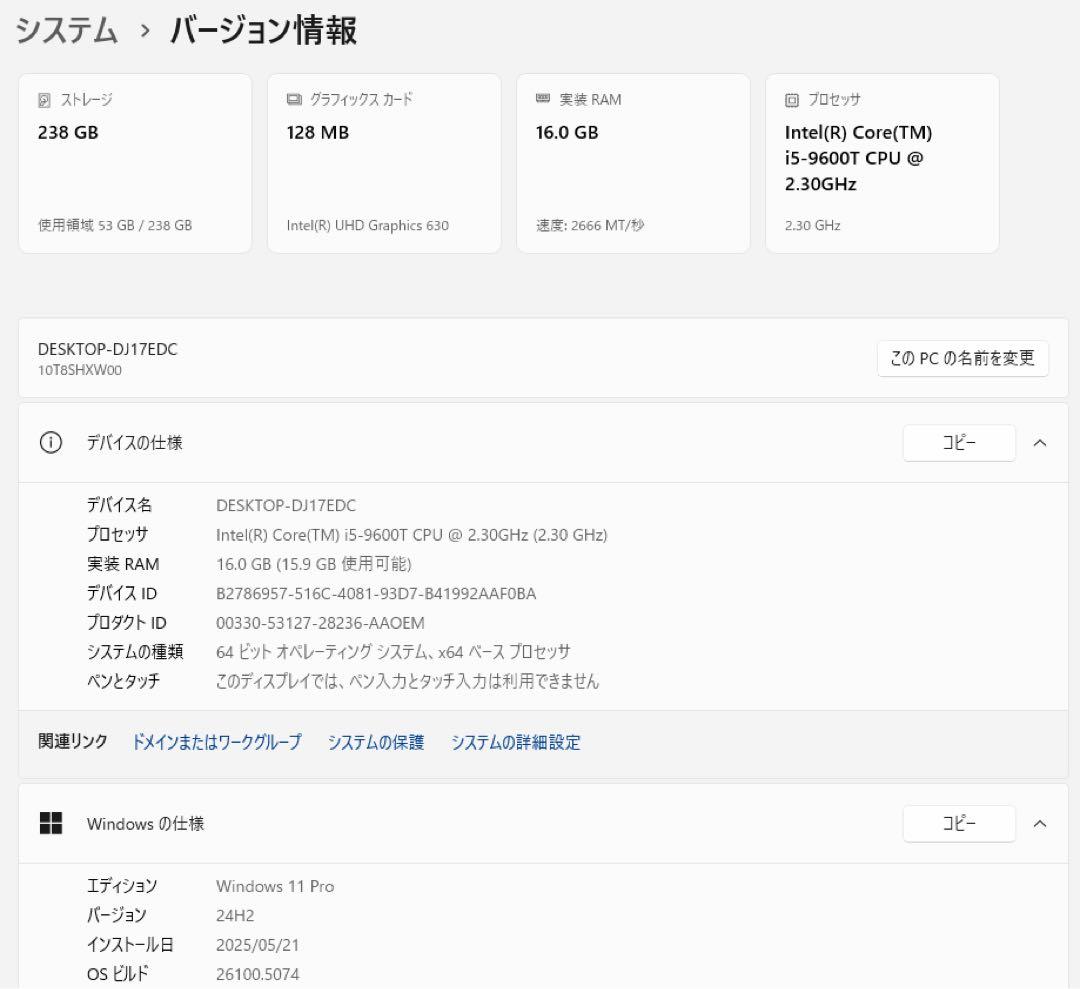This screenshot has width=1080, height=989.
Task: Click the graphics card icon above 128 MB
Action: point(291,99)
